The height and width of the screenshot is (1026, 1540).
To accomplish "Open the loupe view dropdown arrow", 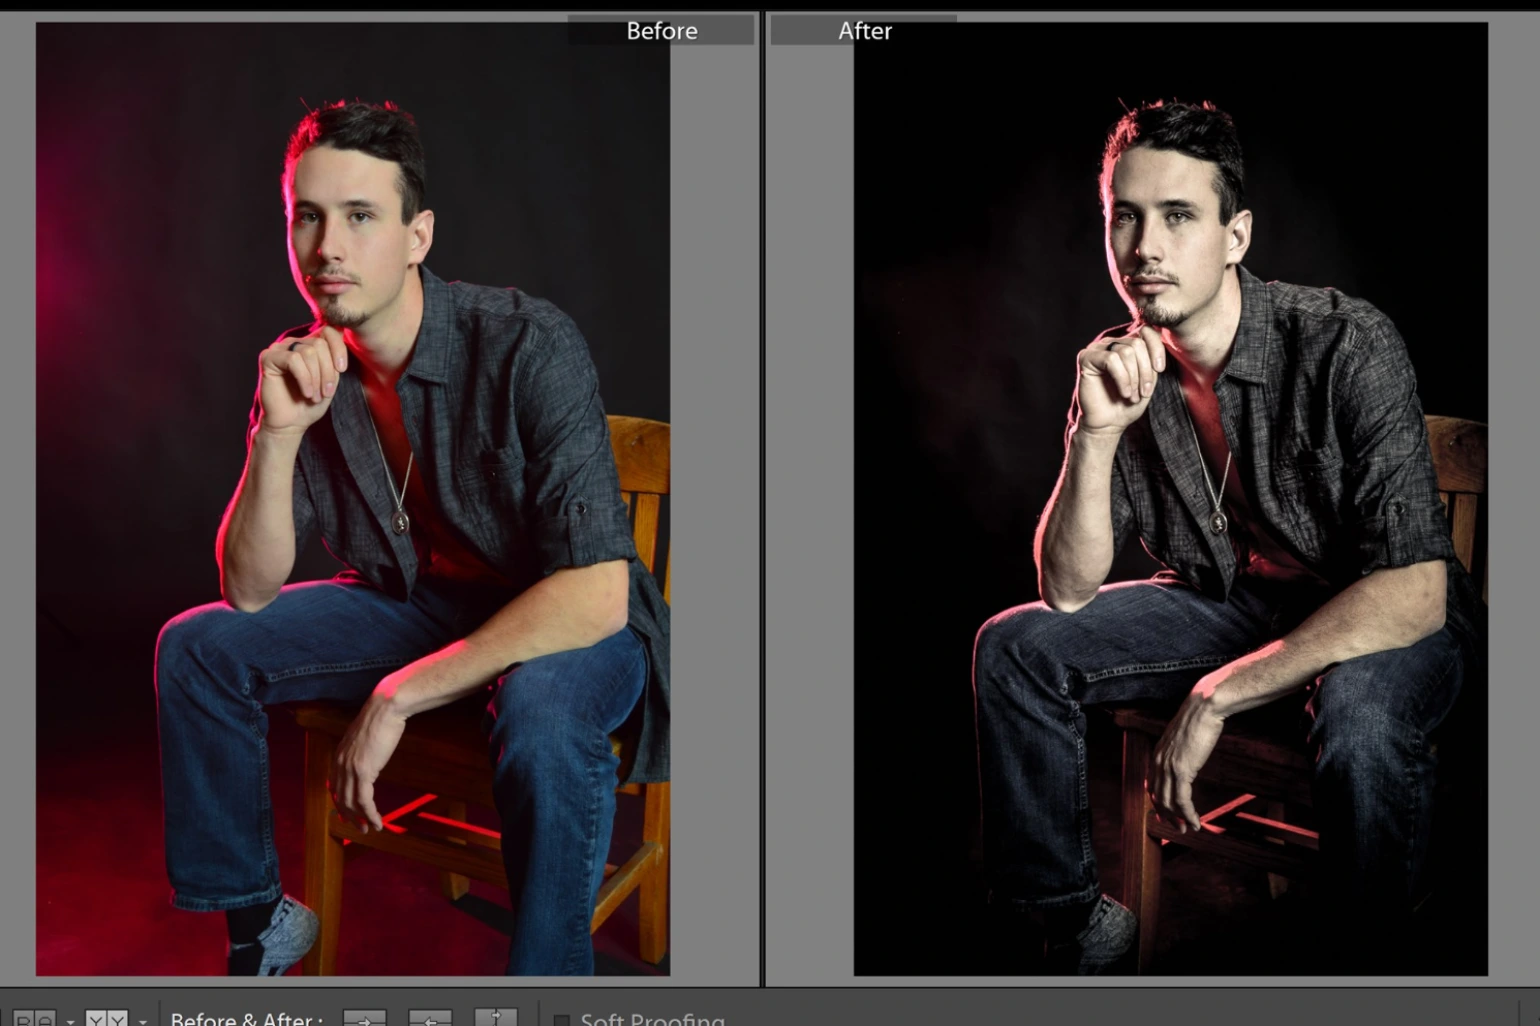I will (x=70, y=1021).
